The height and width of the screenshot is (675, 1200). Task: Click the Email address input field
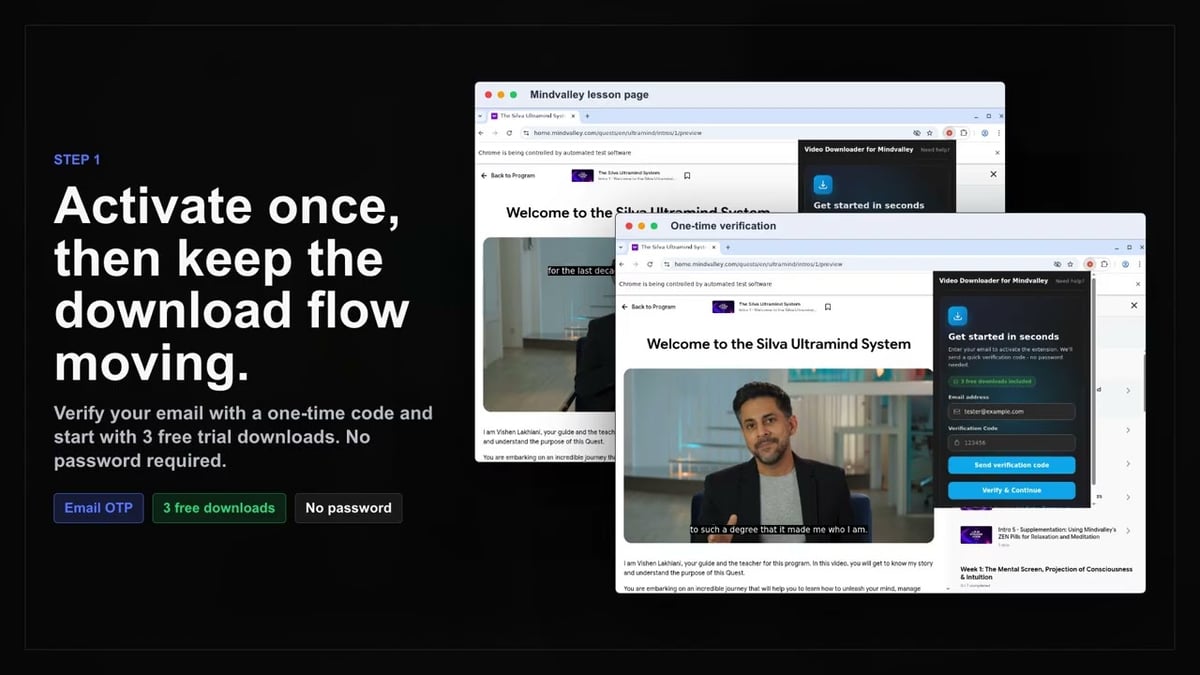(x=1012, y=411)
